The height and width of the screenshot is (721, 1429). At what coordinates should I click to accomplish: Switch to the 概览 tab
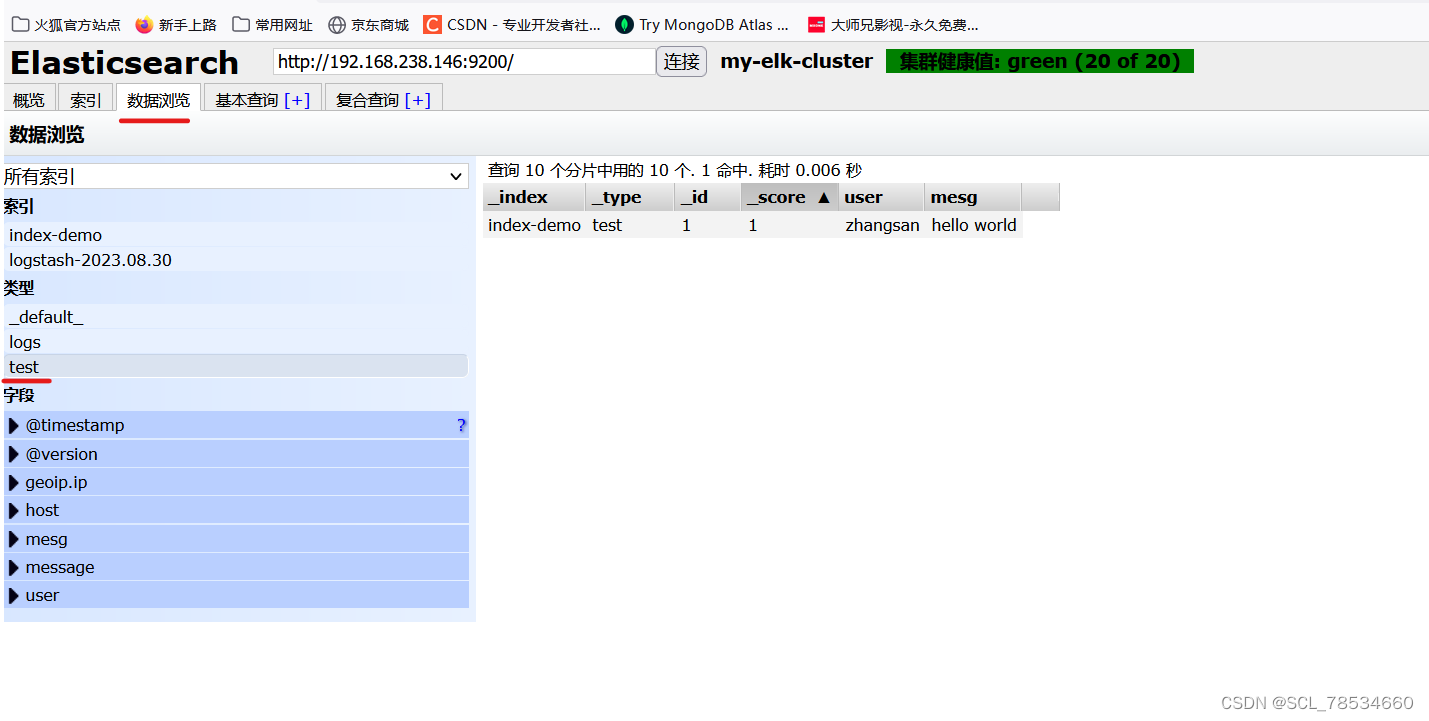tap(28, 100)
